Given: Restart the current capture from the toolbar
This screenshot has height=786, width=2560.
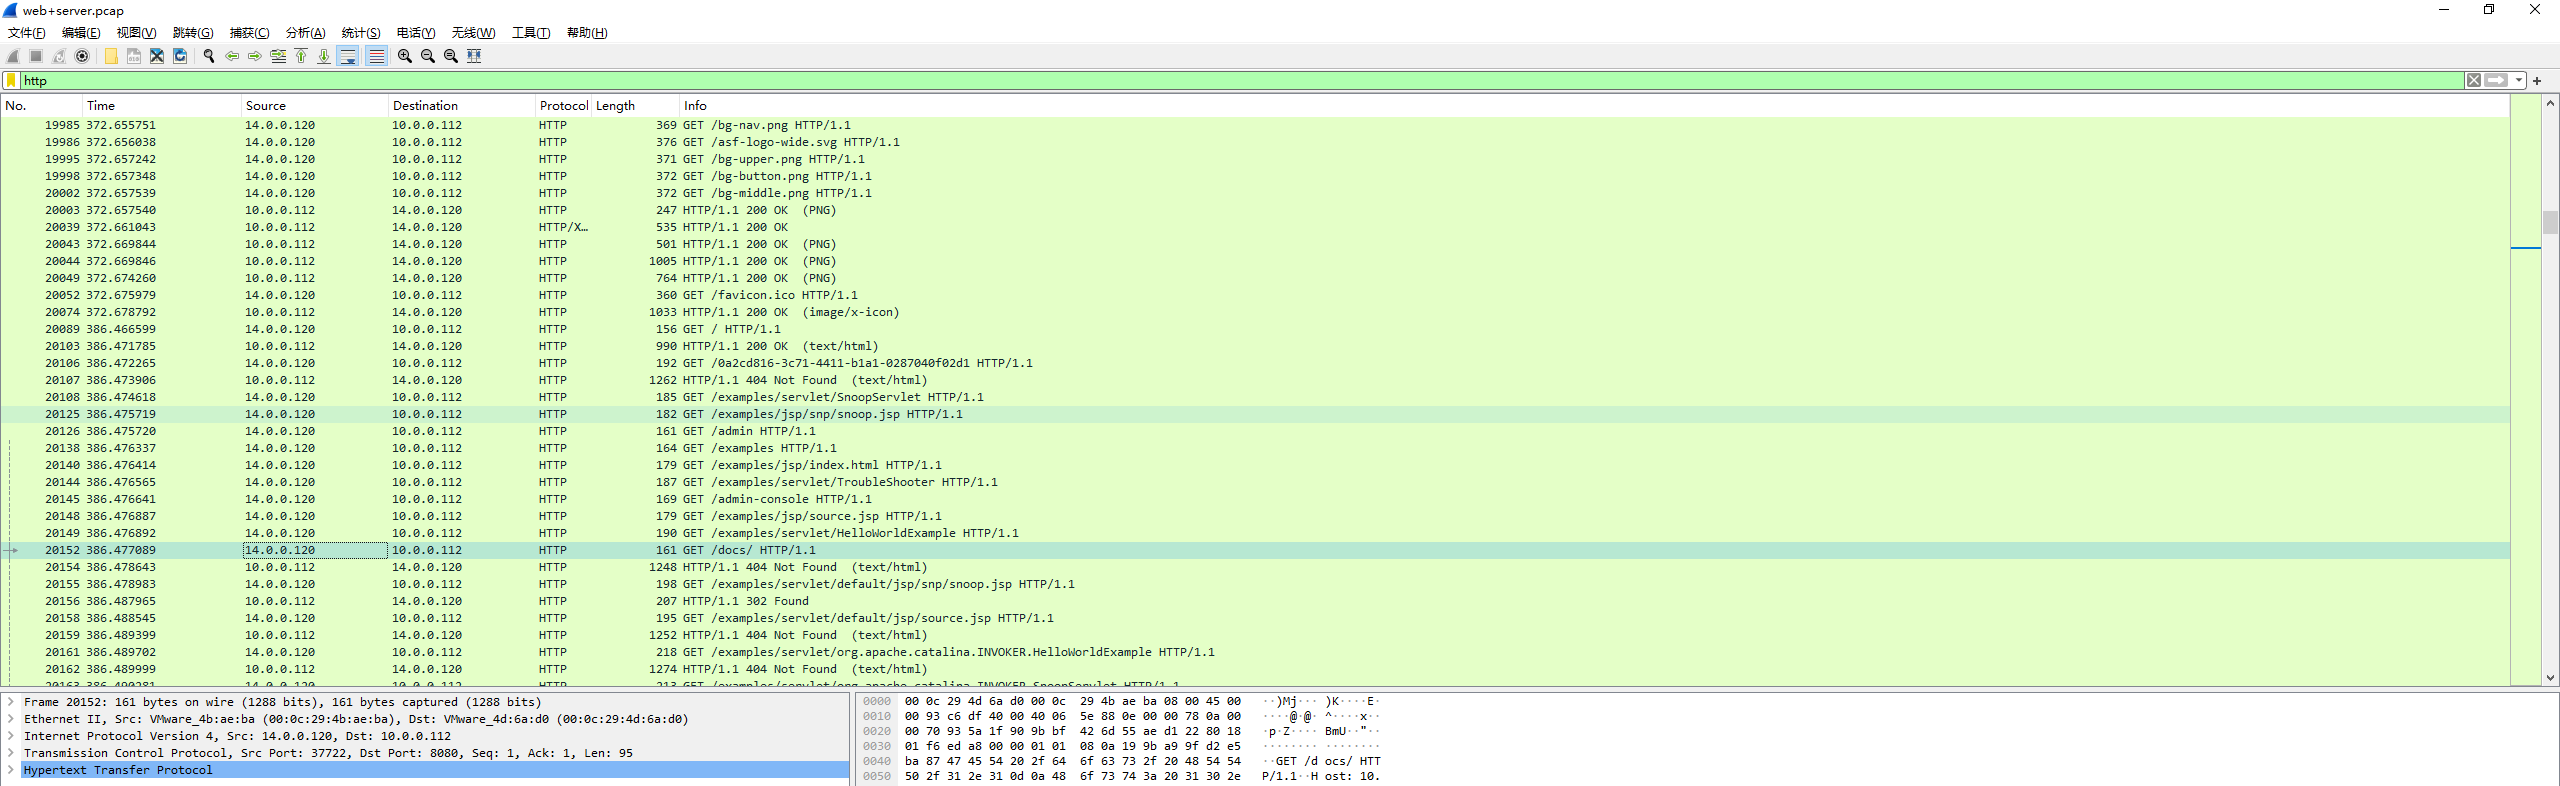Looking at the screenshot, I should pyautogui.click(x=59, y=56).
